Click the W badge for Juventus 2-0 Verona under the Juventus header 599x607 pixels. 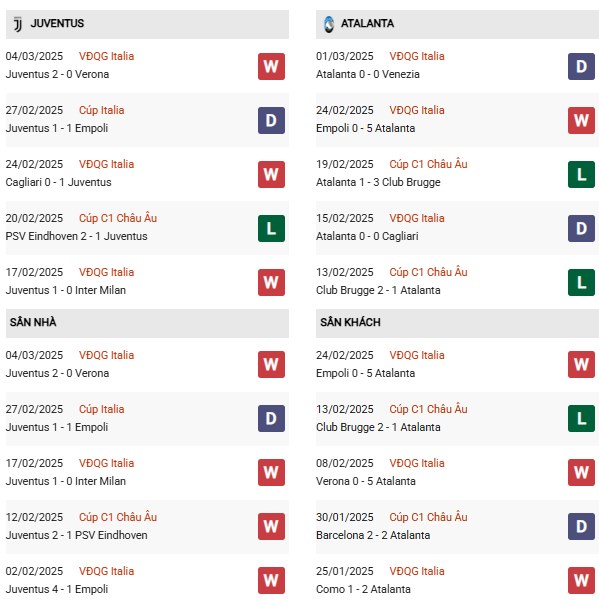[271, 67]
